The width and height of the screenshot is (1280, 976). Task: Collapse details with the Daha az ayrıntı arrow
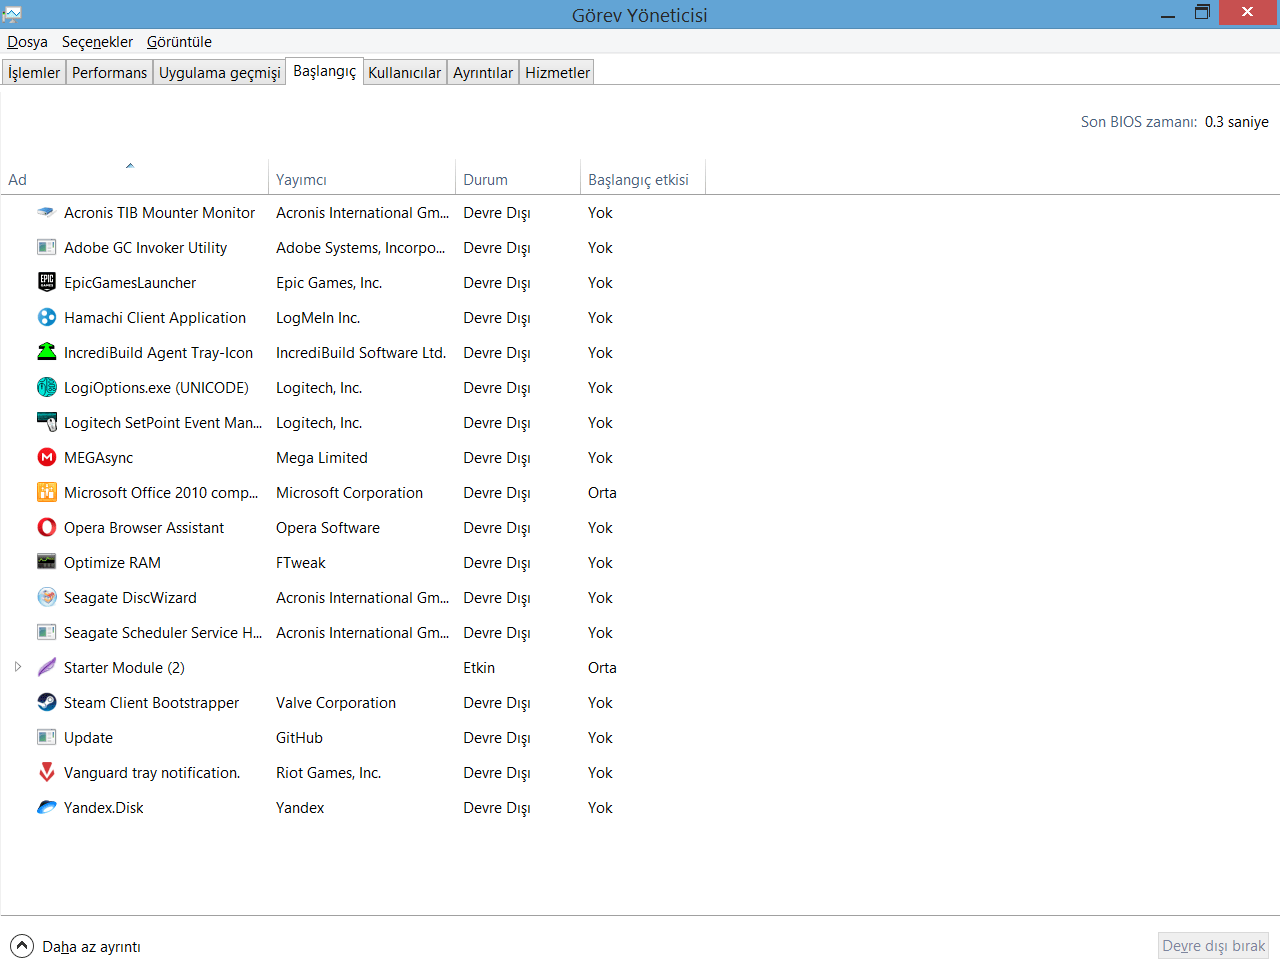pyautogui.click(x=21, y=946)
